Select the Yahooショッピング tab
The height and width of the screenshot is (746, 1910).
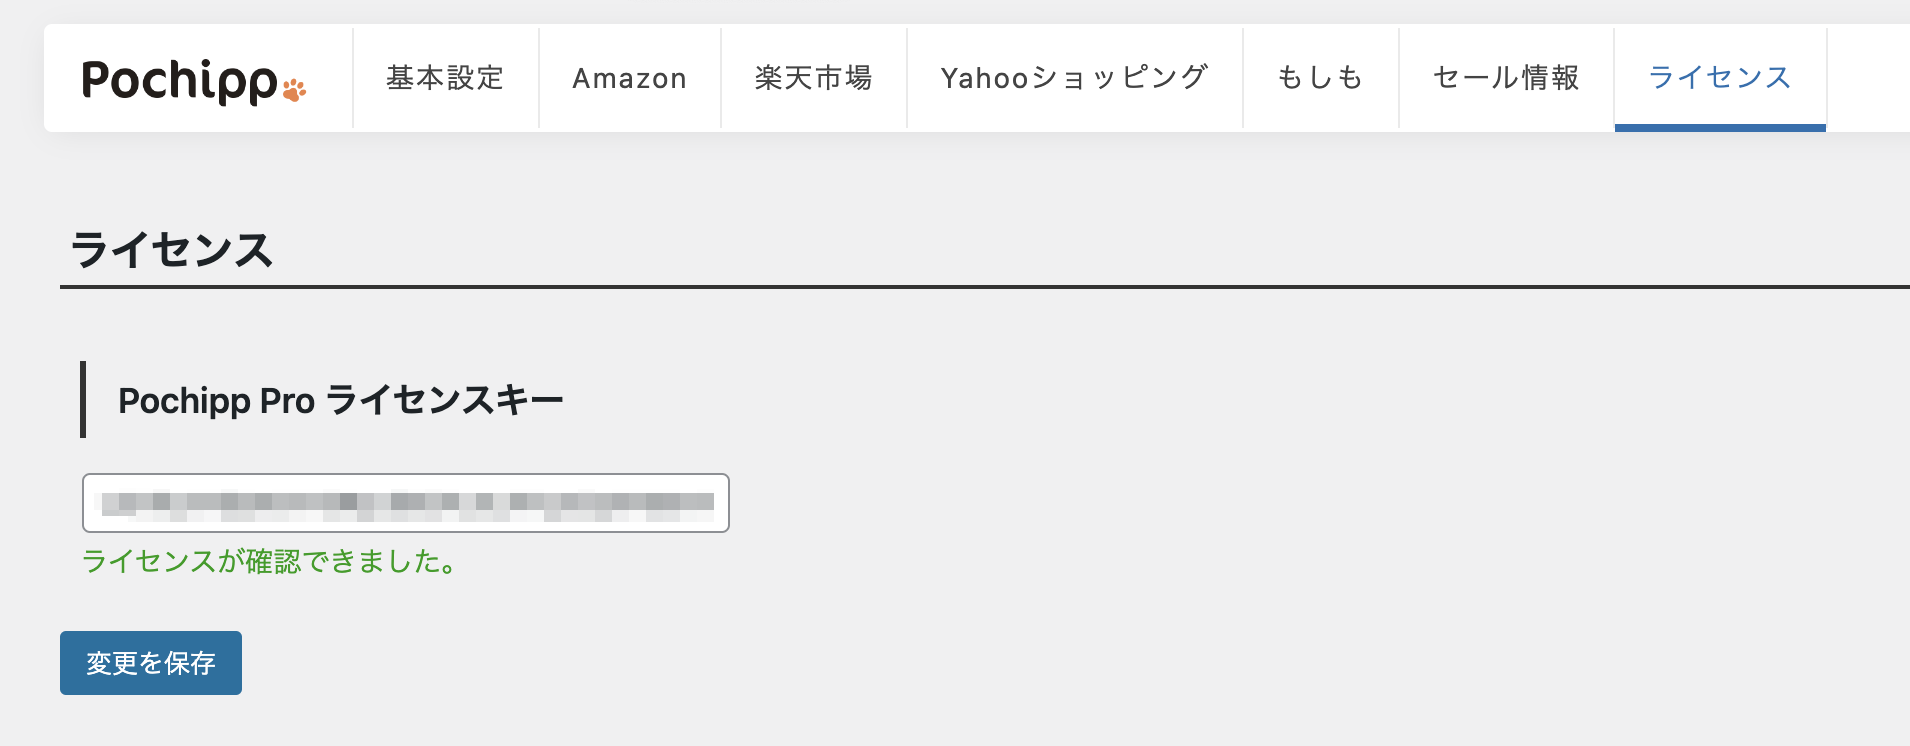coord(1073,77)
